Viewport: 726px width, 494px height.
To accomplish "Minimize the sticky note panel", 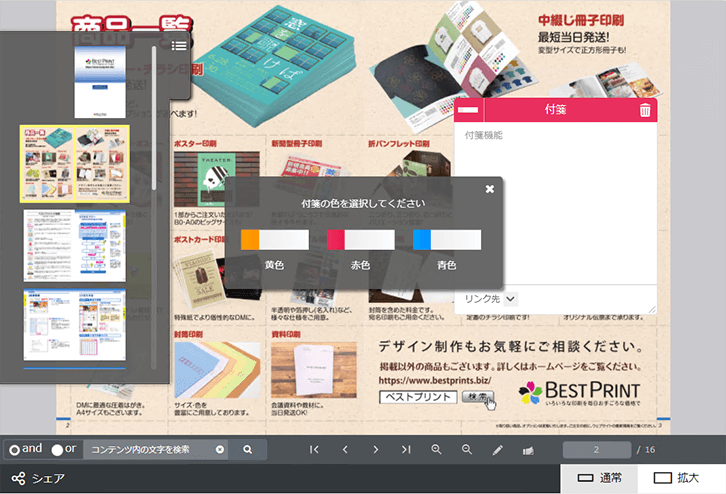I will click(467, 110).
